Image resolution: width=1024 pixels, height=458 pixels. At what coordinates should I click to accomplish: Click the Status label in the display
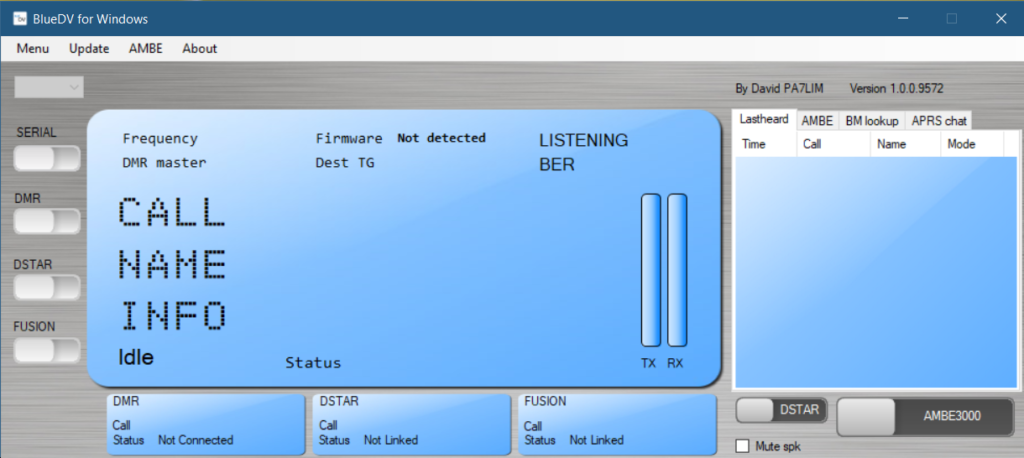[x=313, y=363]
